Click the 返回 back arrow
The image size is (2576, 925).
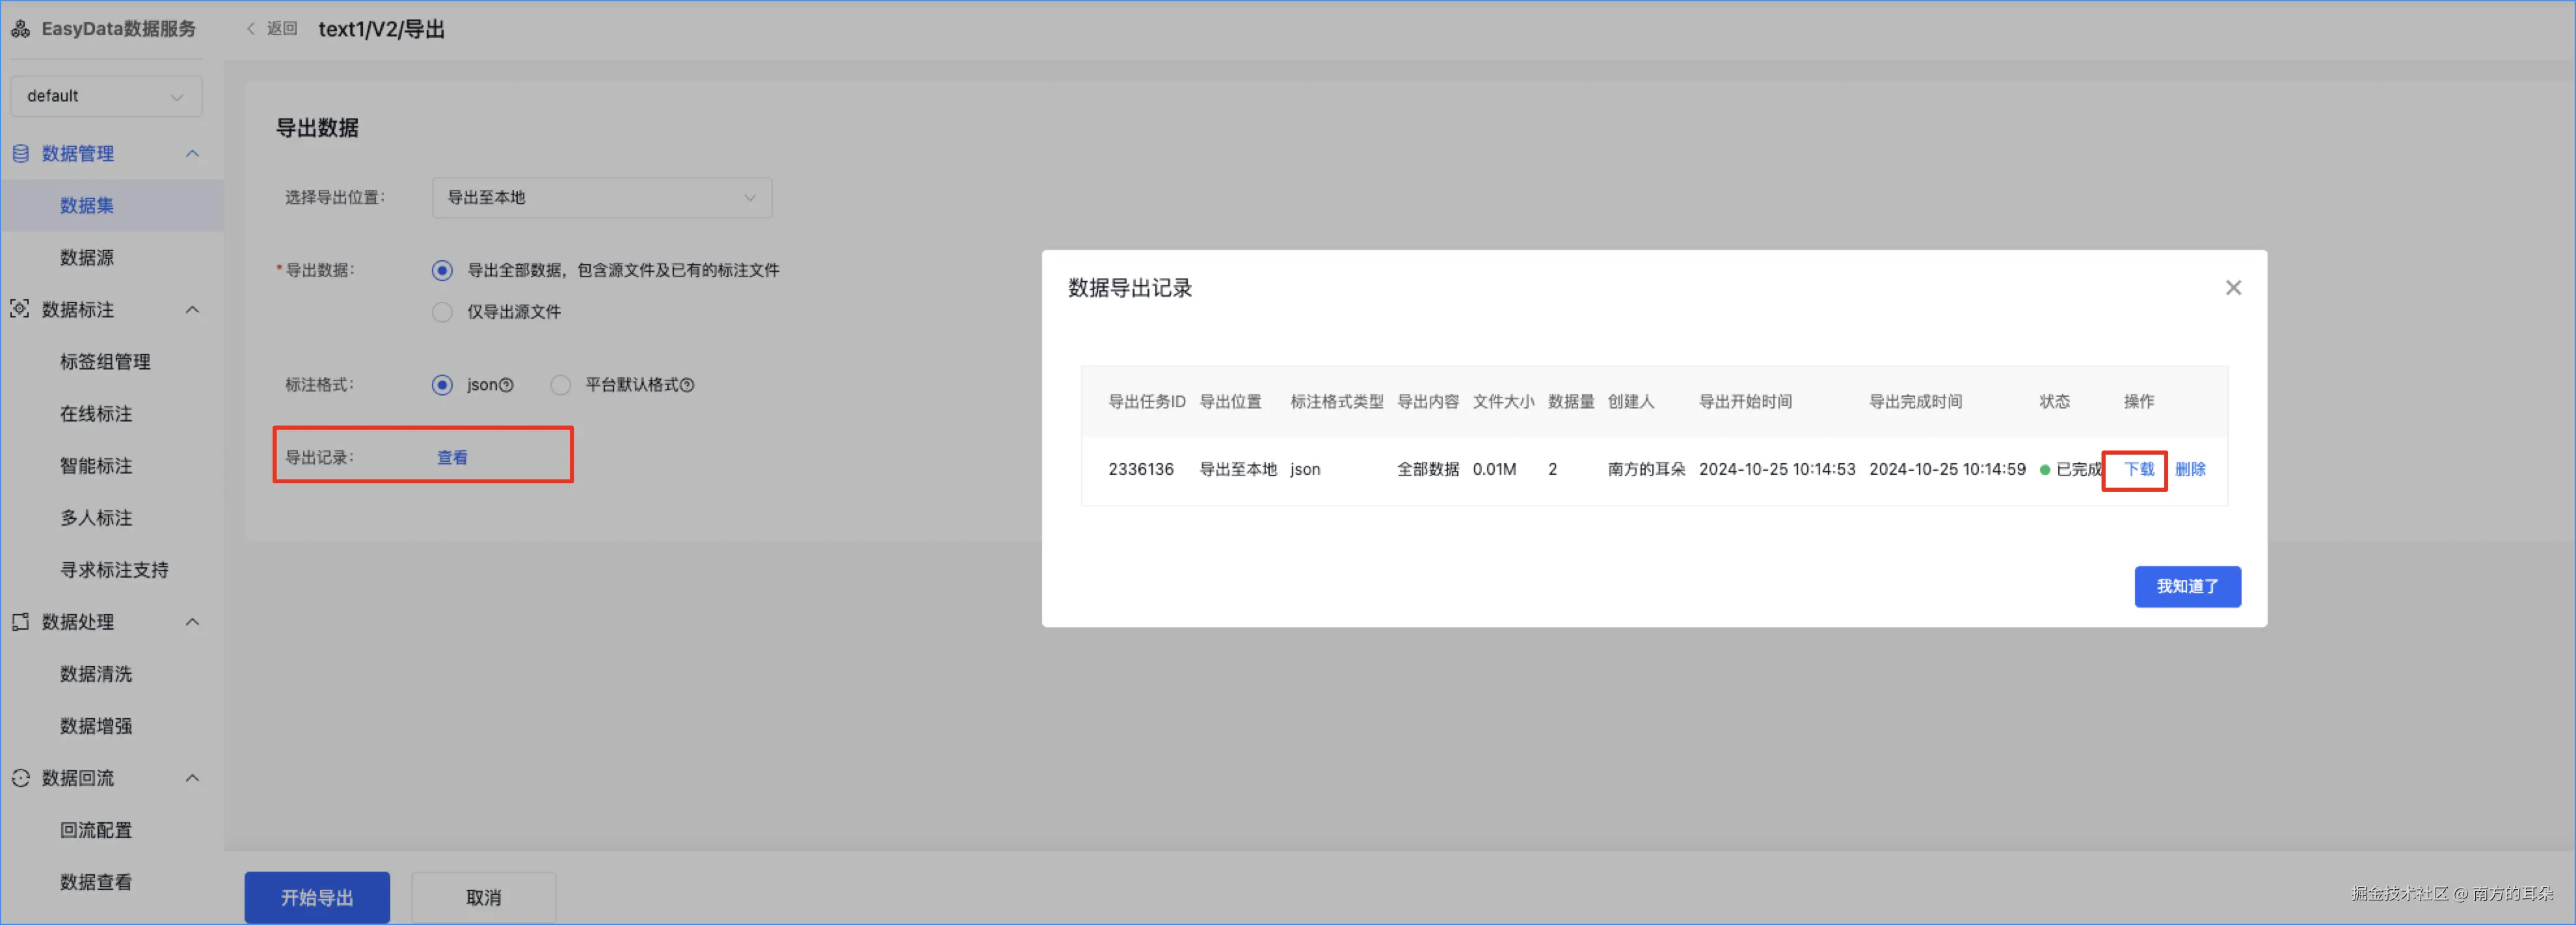(x=252, y=29)
